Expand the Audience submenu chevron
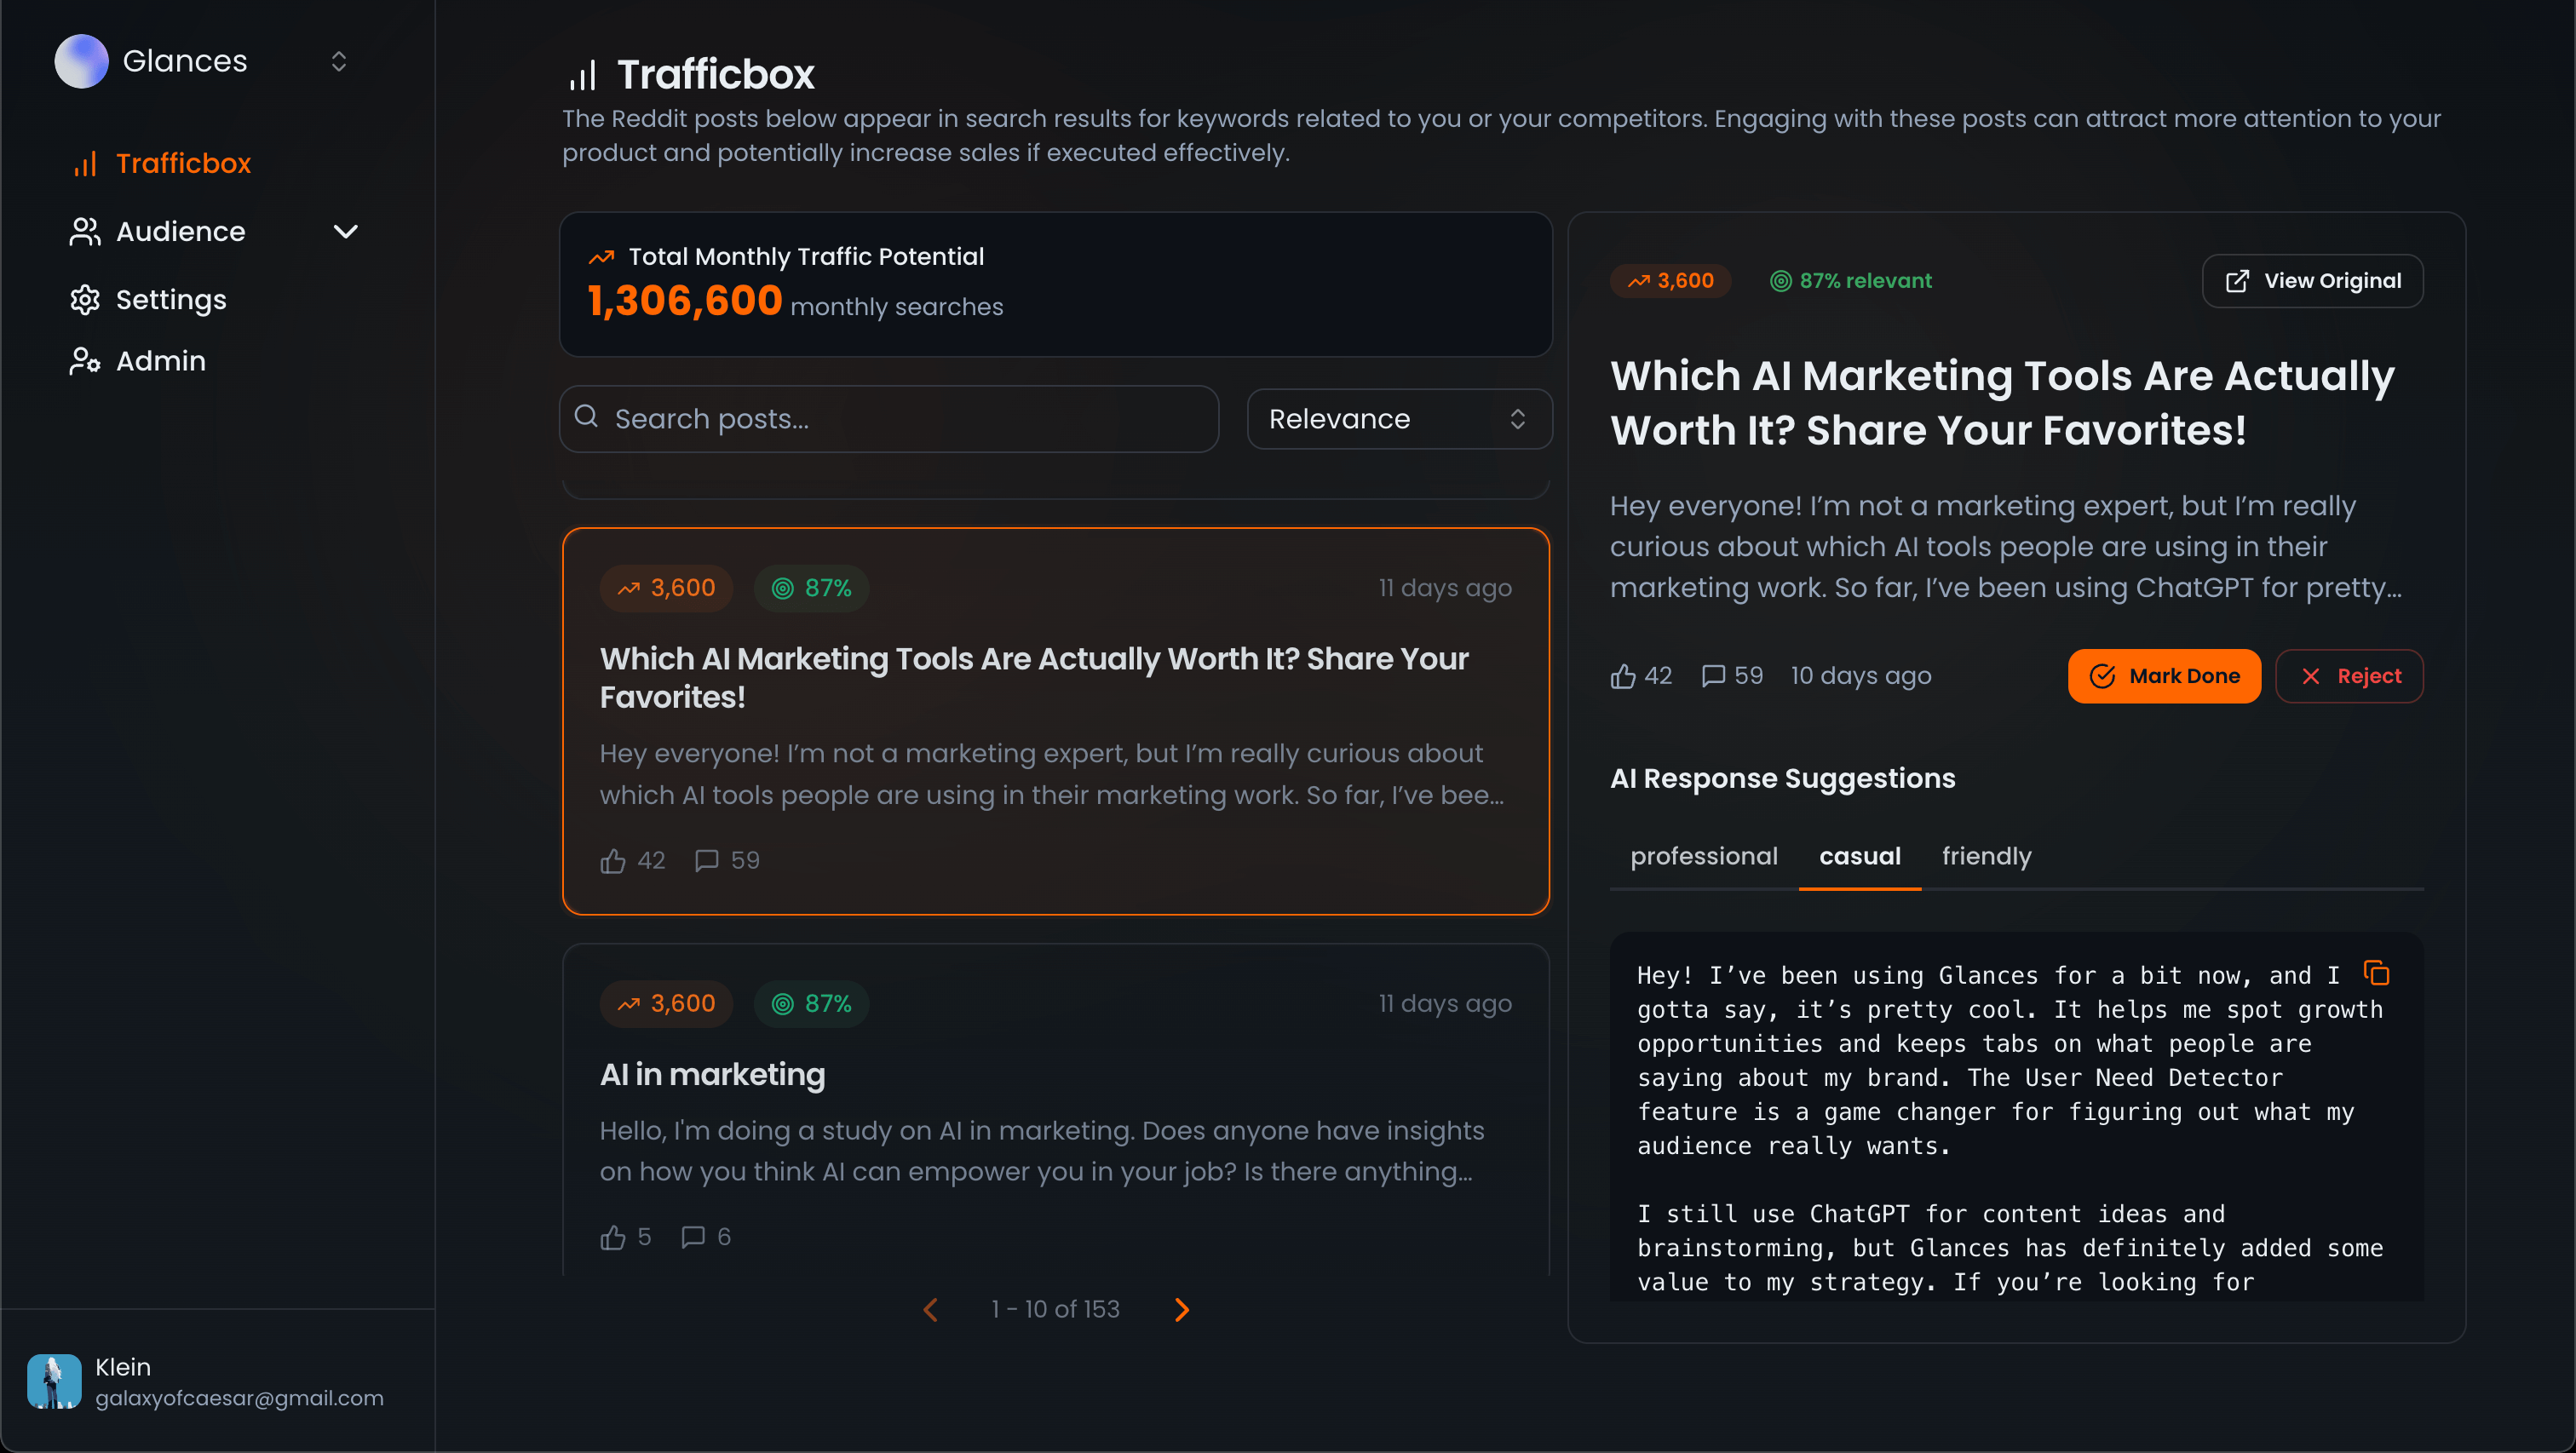Image resolution: width=2576 pixels, height=1453 pixels. tap(346, 232)
